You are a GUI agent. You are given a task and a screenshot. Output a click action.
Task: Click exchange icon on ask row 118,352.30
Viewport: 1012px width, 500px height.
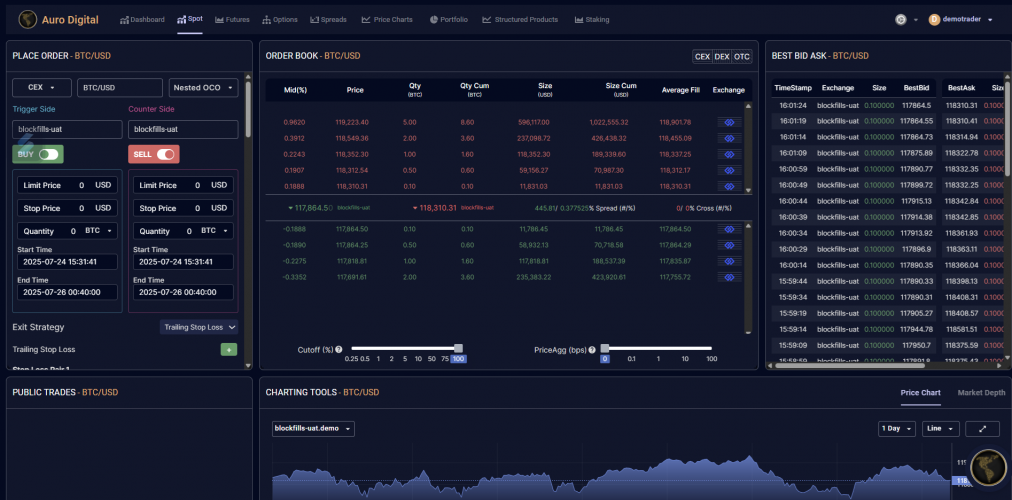[729, 154]
